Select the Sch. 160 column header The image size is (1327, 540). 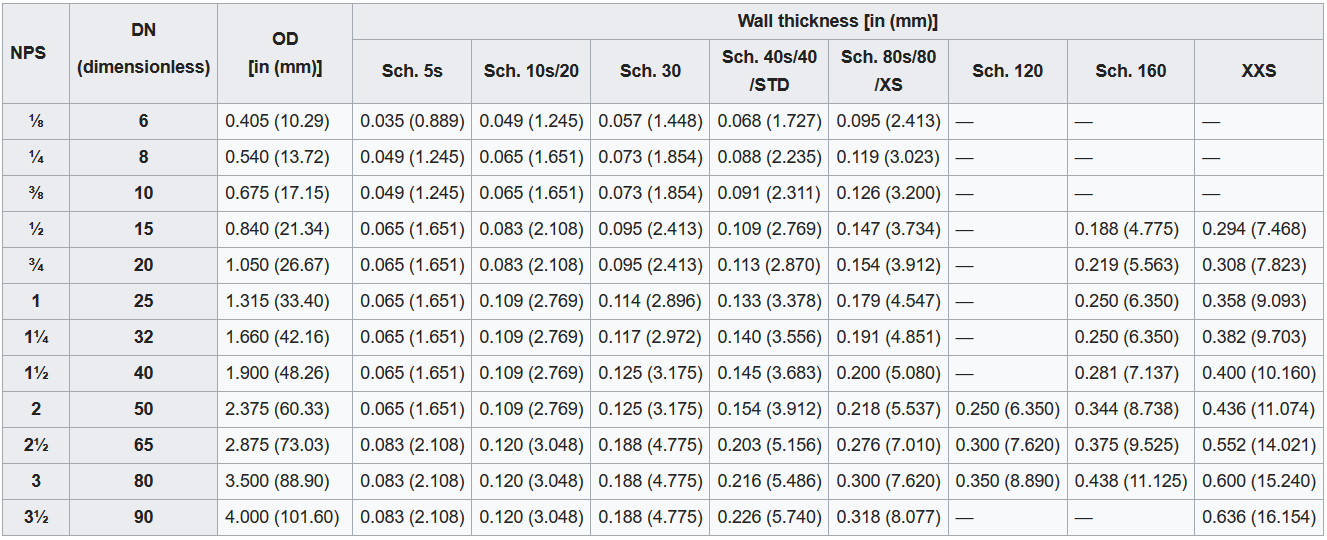[1130, 71]
